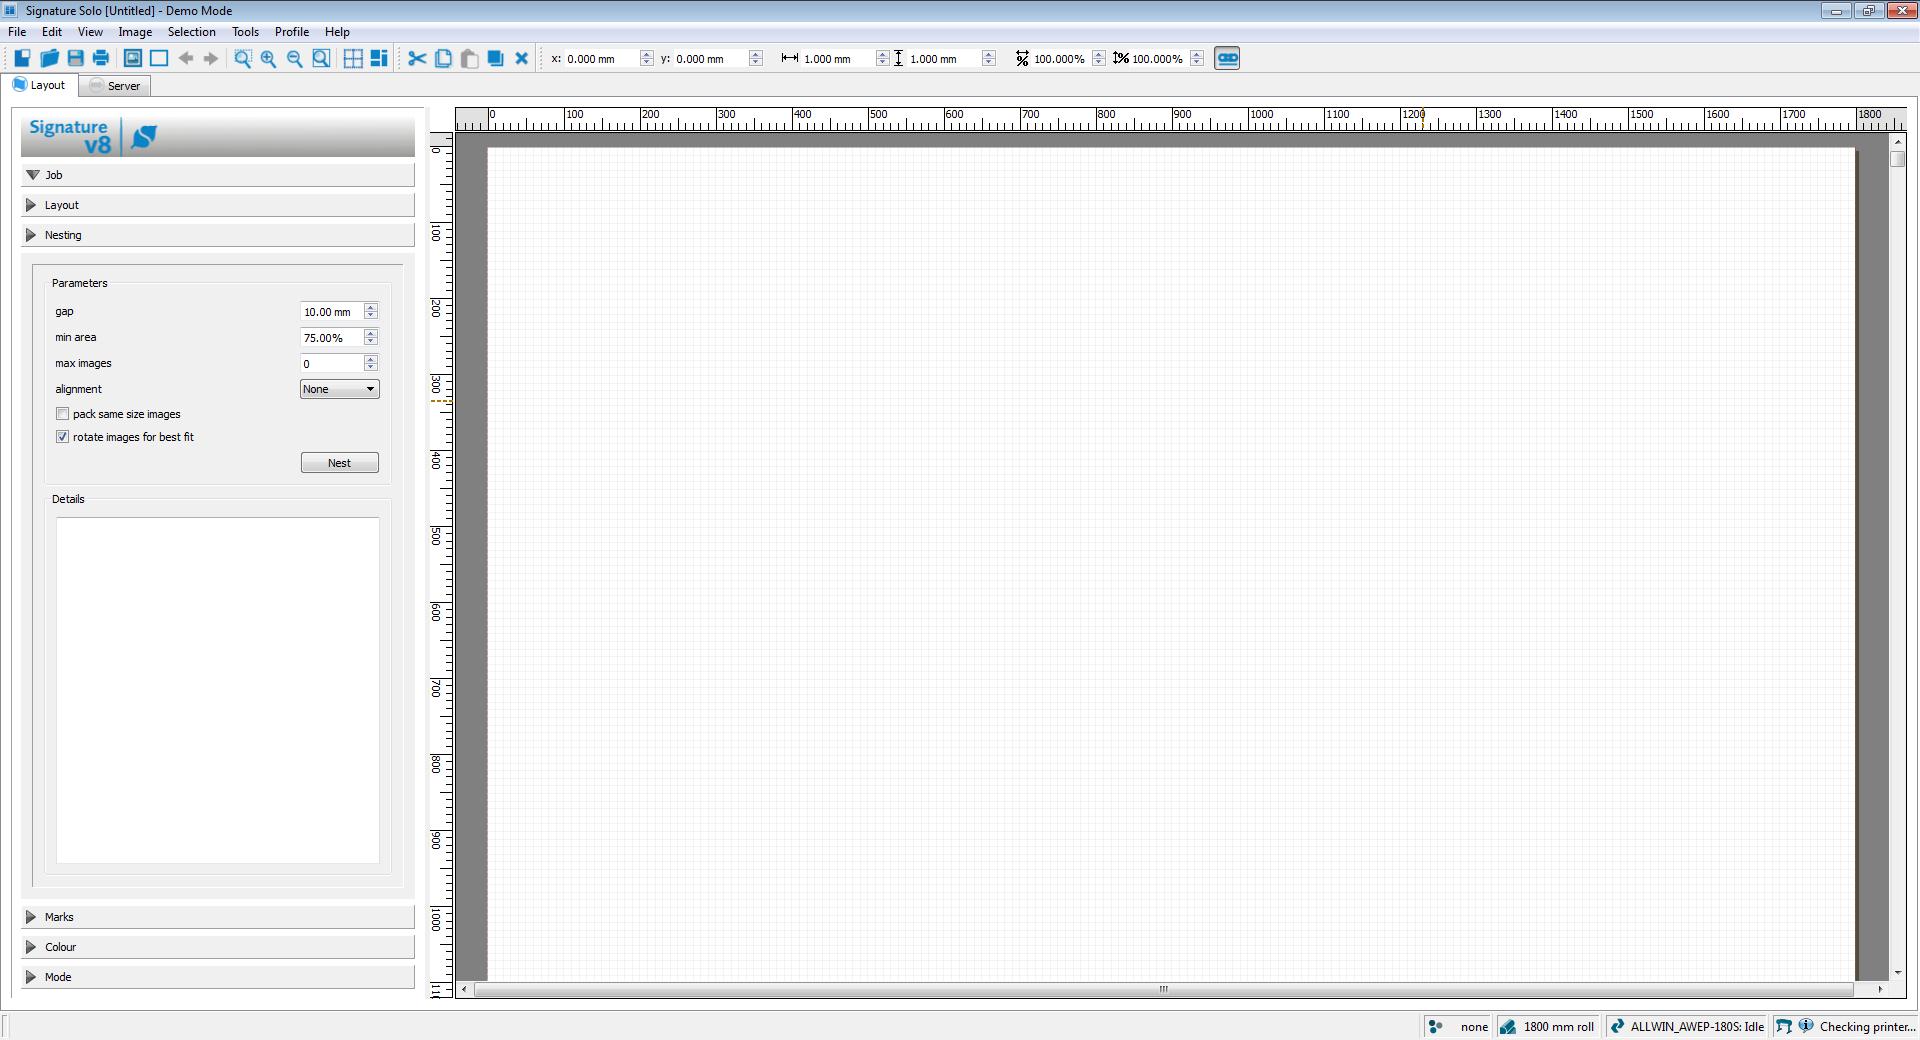Click the media roll status icon

tap(1508, 1026)
